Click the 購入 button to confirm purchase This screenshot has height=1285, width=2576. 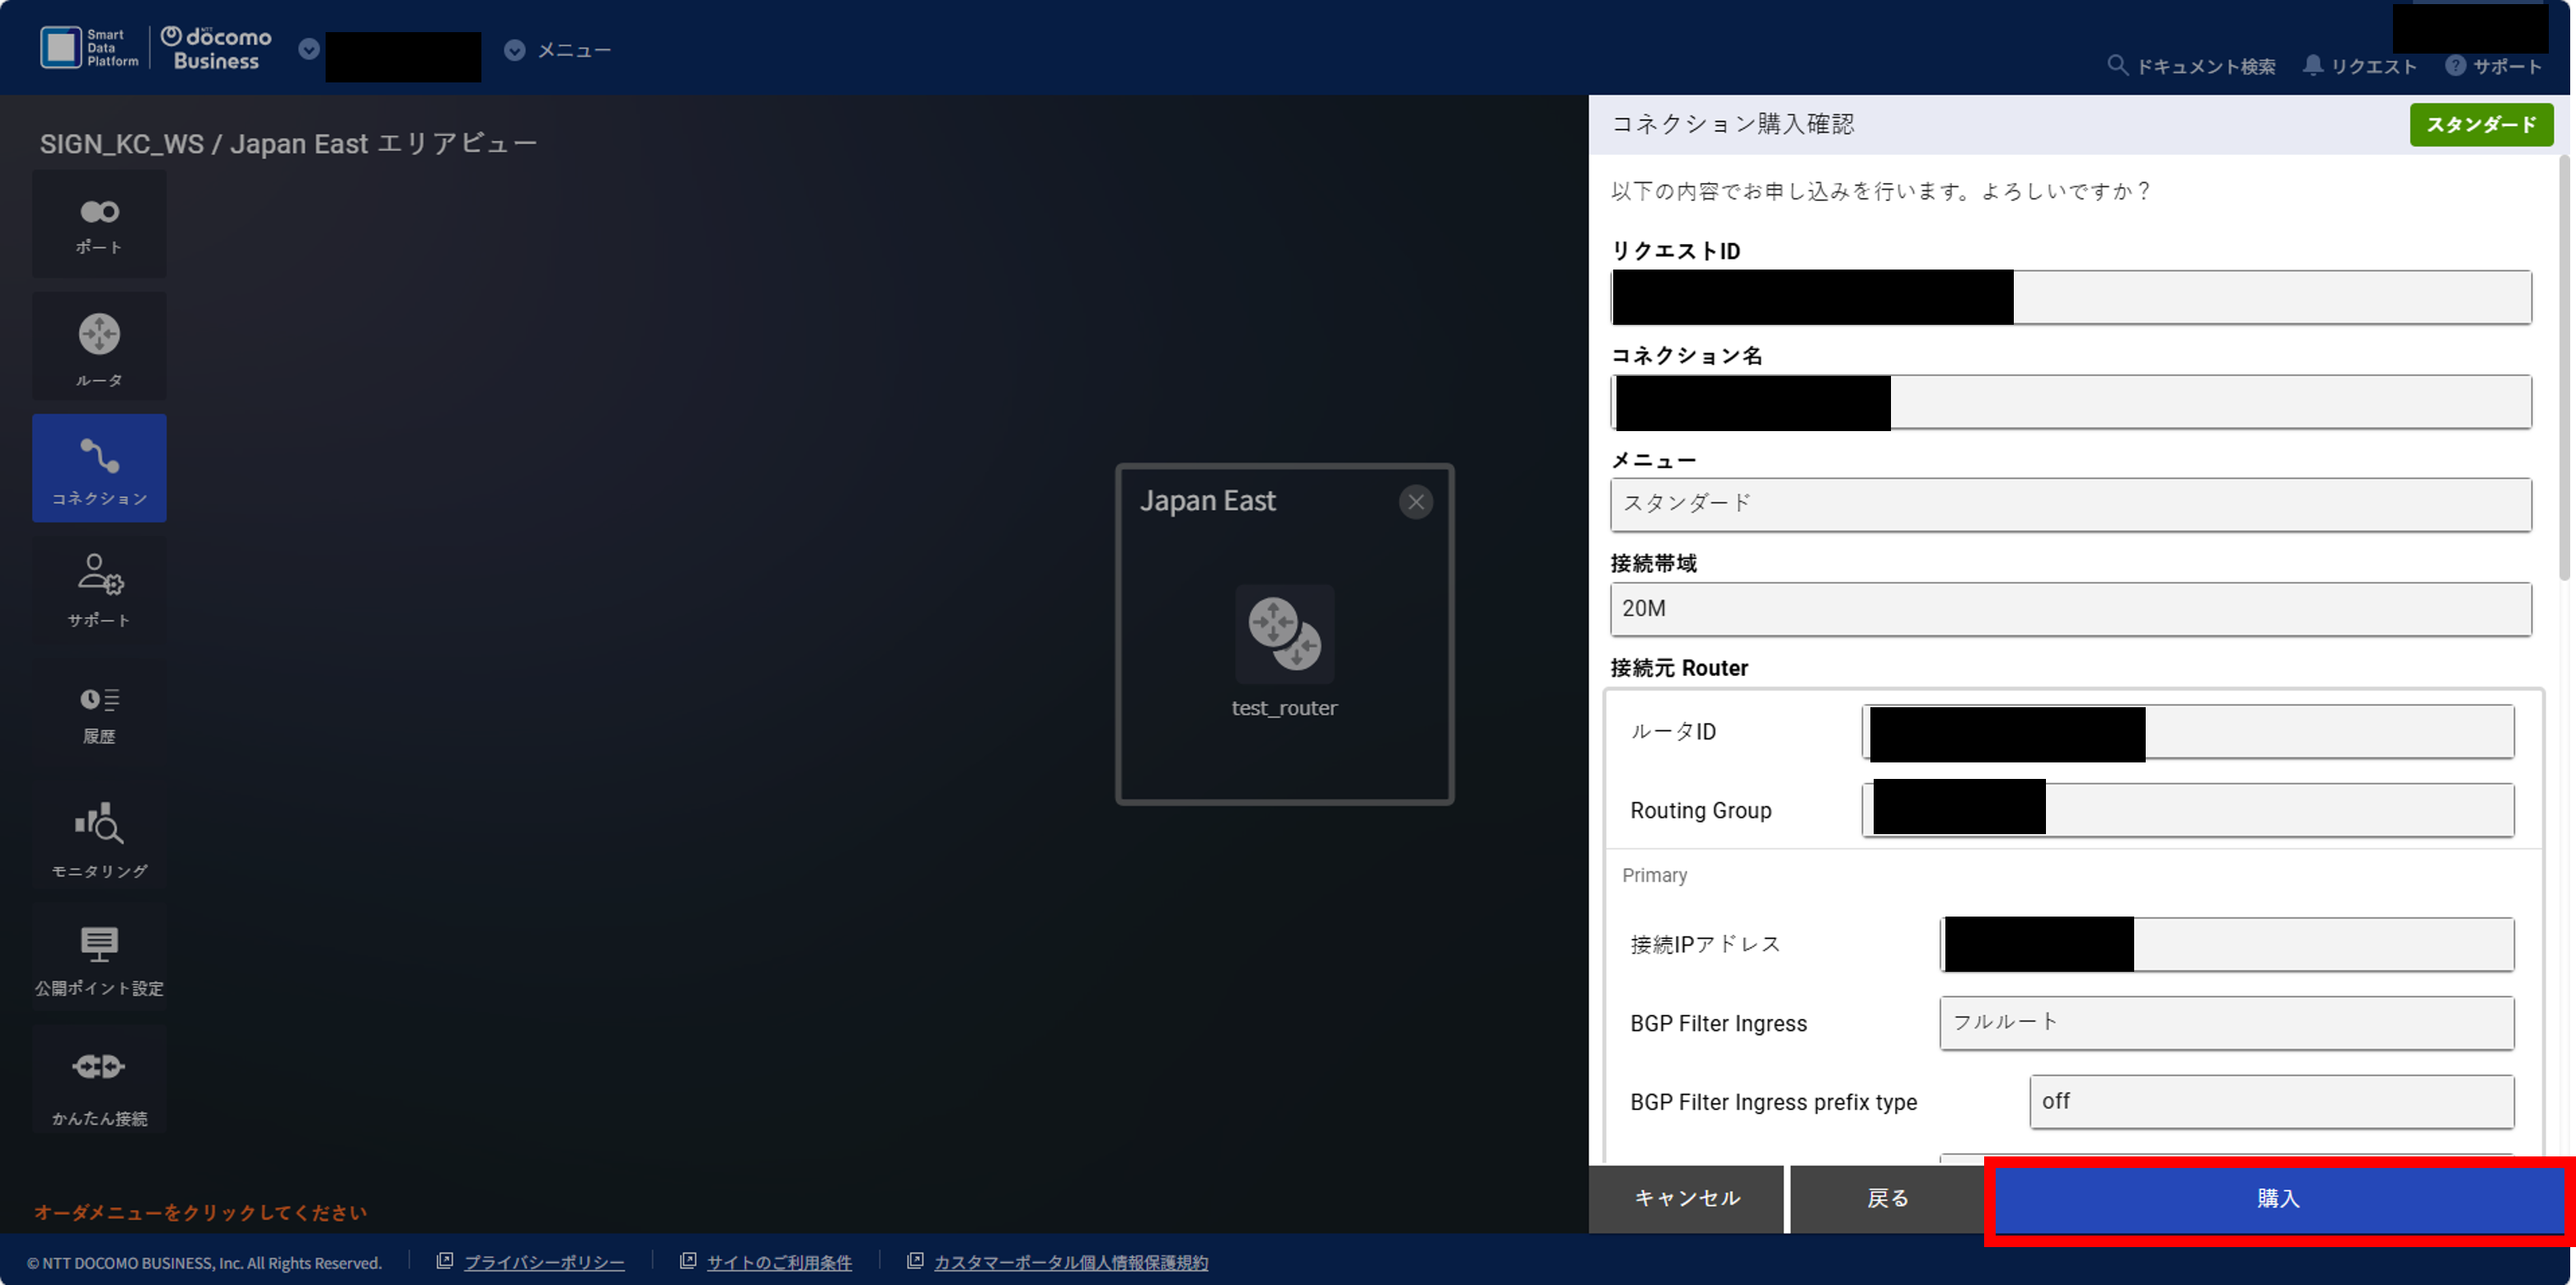(2278, 1198)
